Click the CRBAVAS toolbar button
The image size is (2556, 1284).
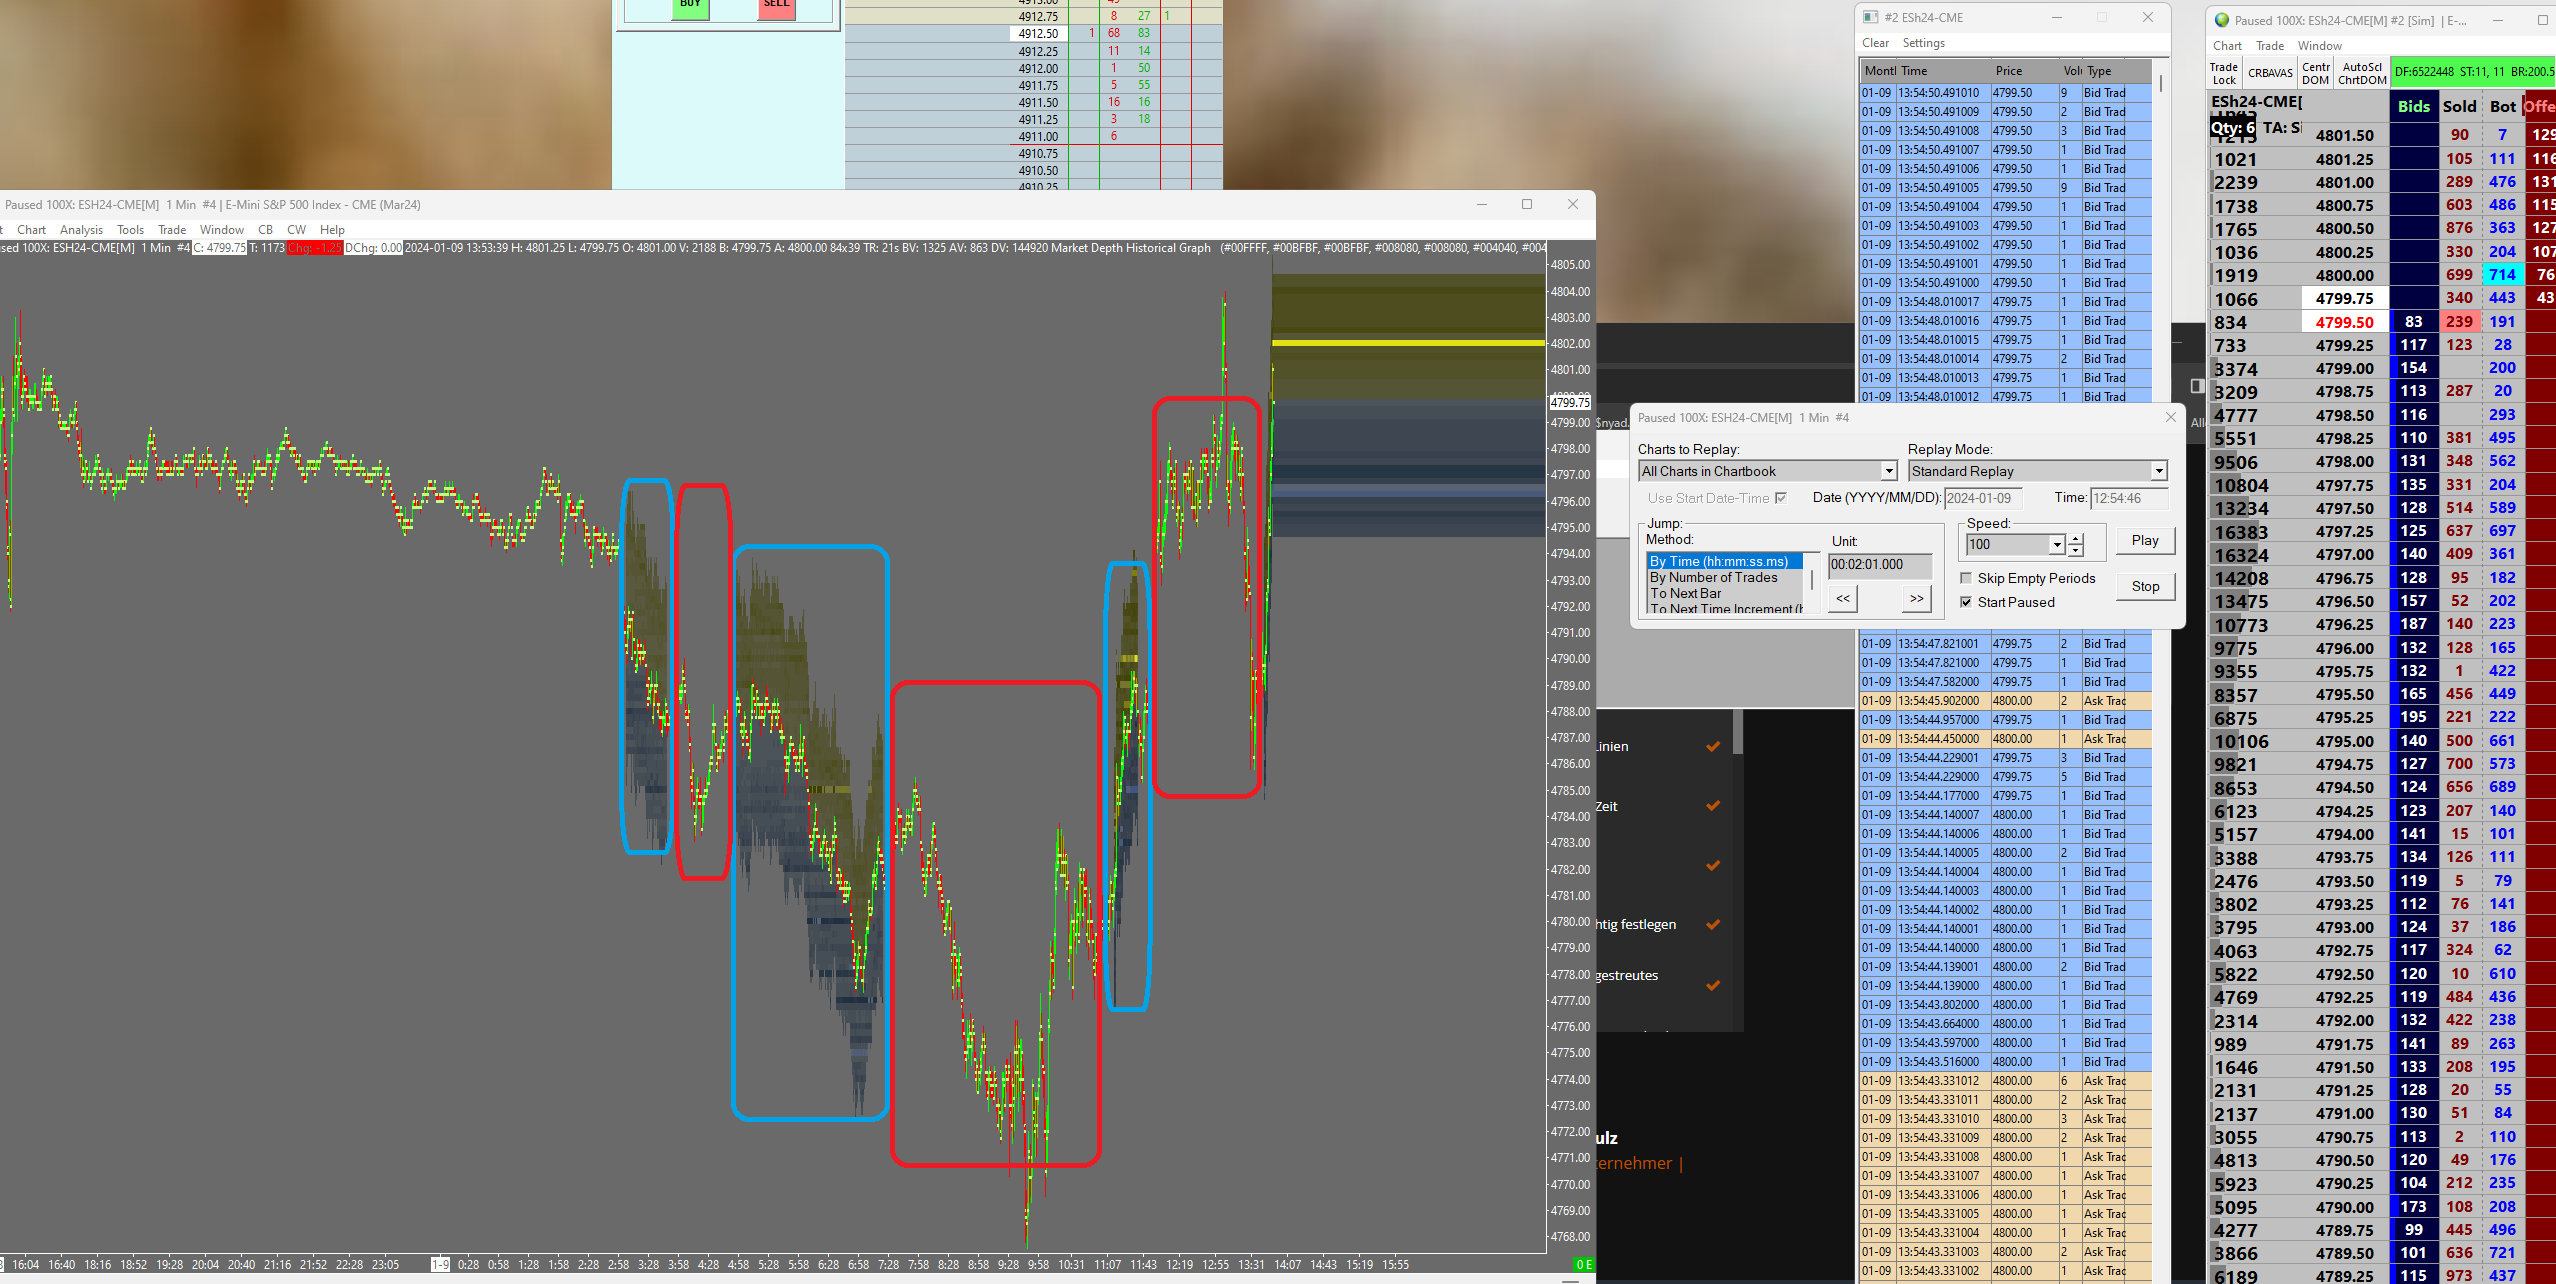click(x=2270, y=74)
